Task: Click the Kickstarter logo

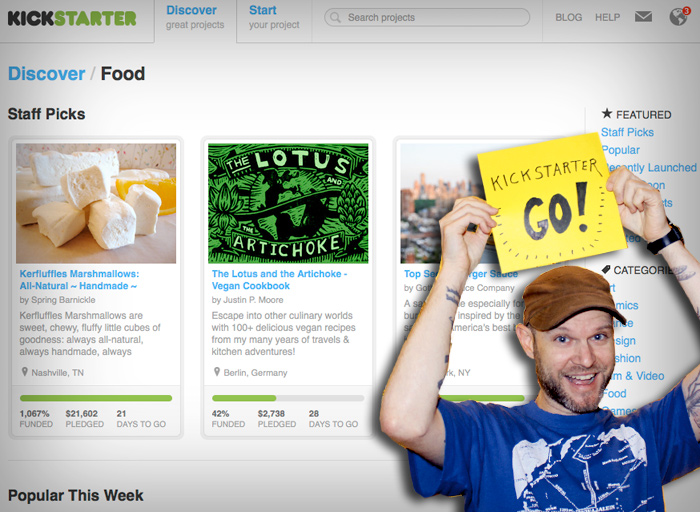Action: coord(72,18)
